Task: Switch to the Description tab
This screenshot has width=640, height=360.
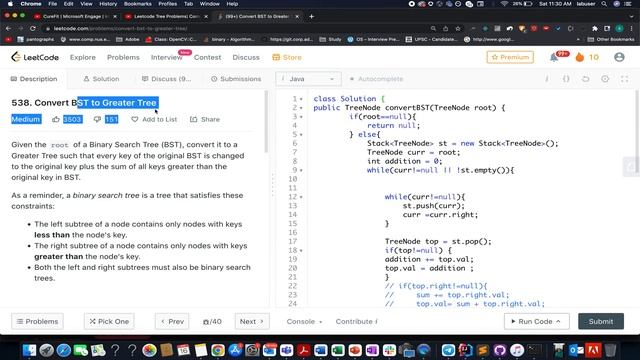Action: pos(34,79)
